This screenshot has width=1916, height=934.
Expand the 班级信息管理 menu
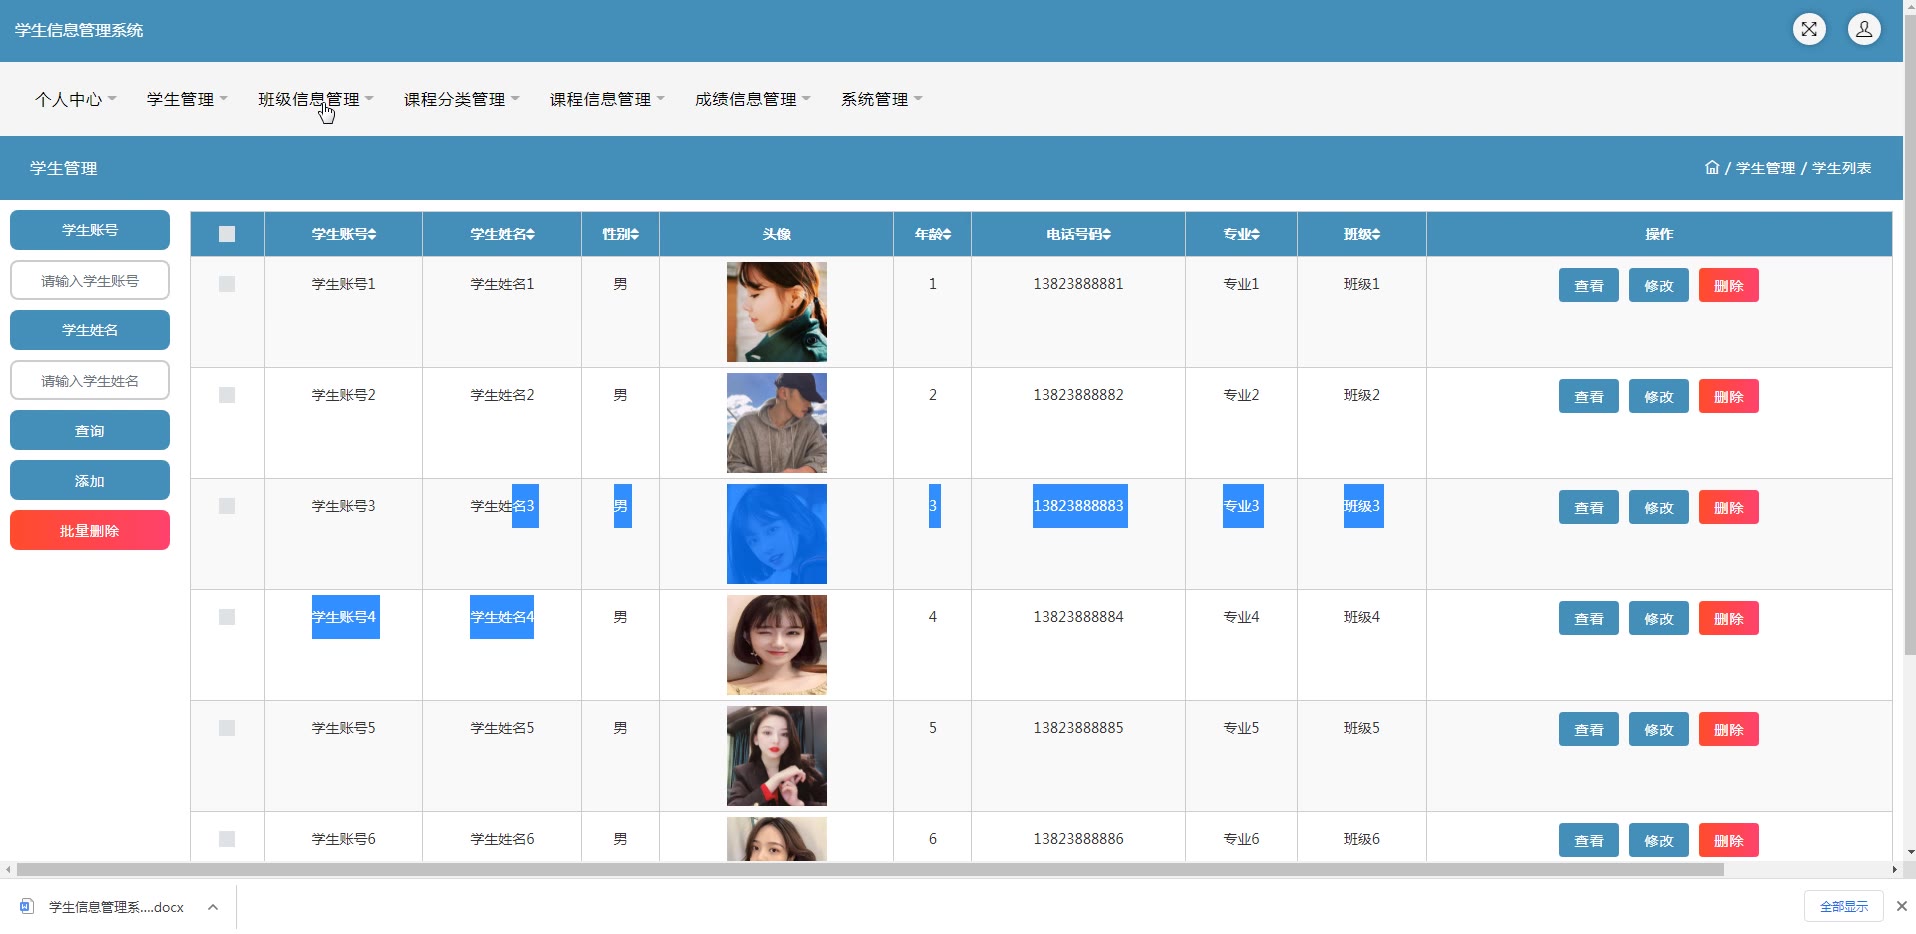pos(316,99)
